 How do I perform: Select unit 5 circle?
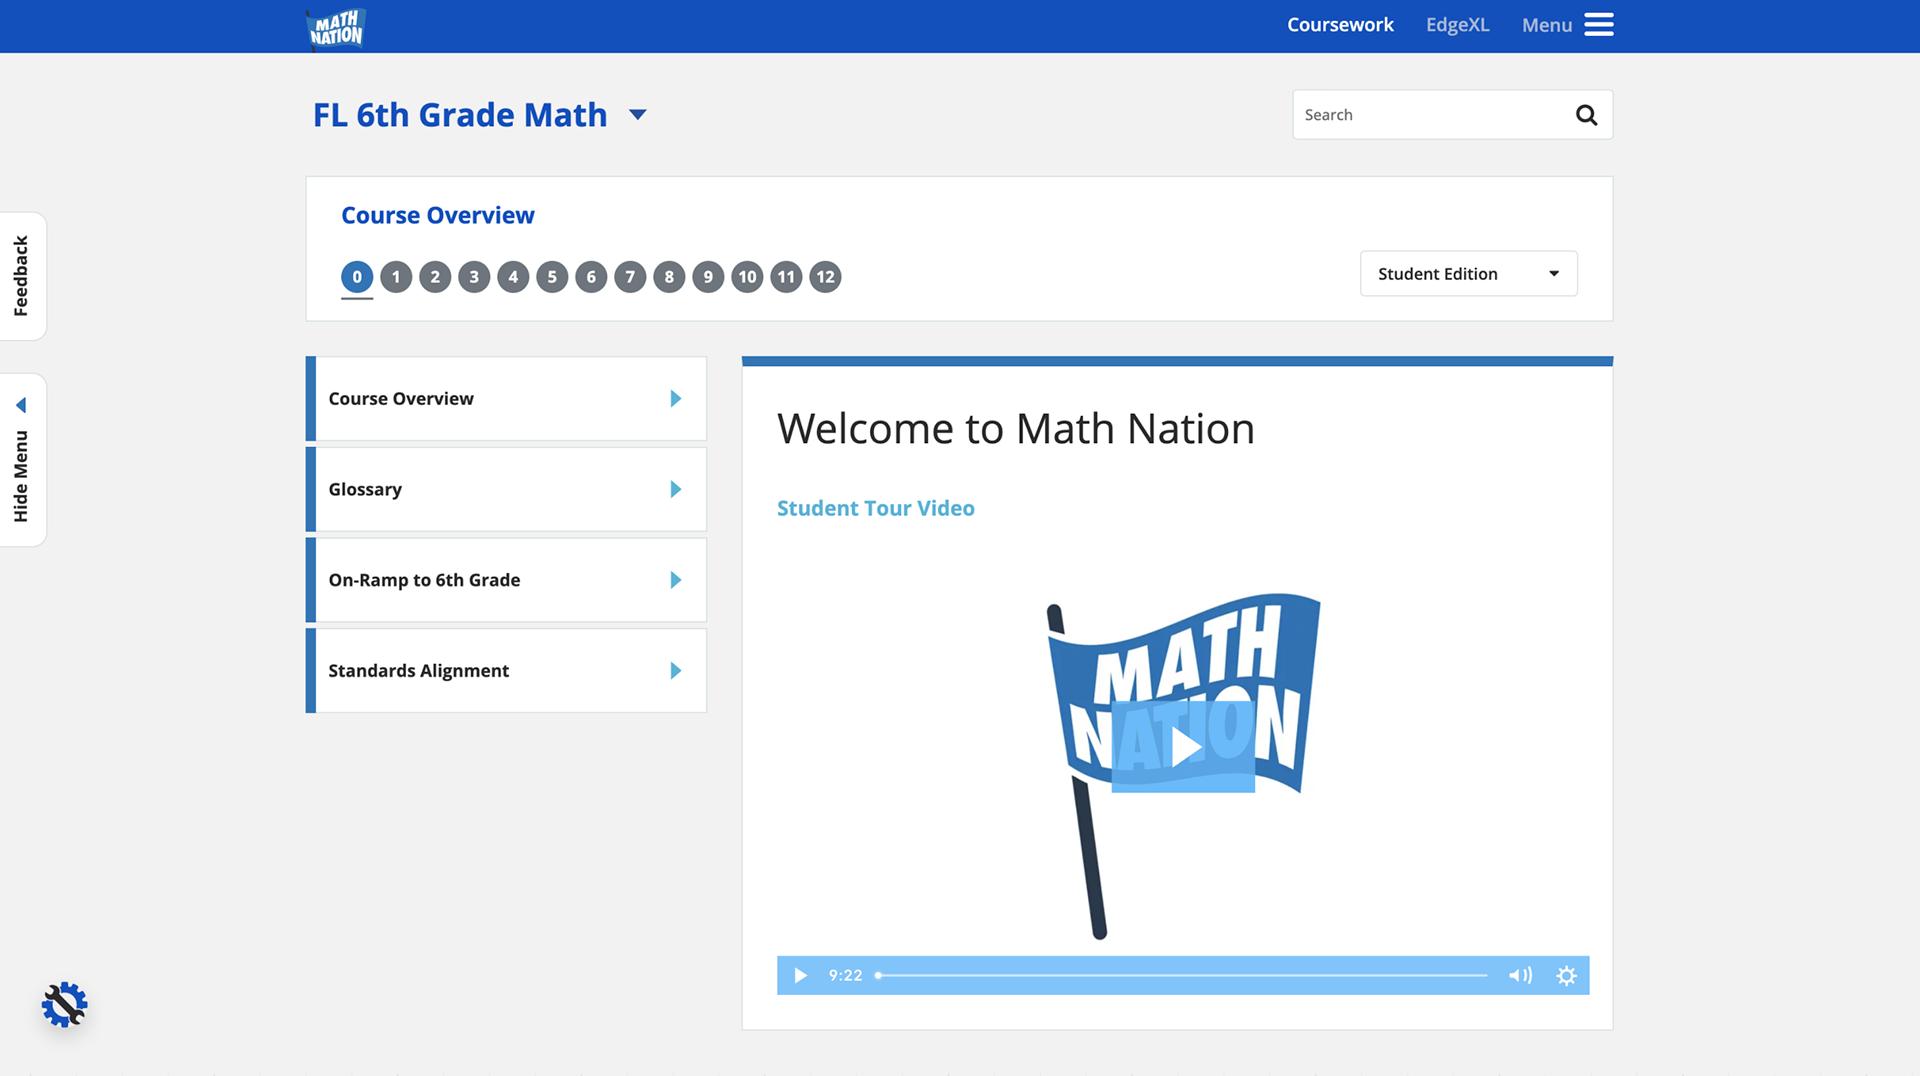(552, 277)
